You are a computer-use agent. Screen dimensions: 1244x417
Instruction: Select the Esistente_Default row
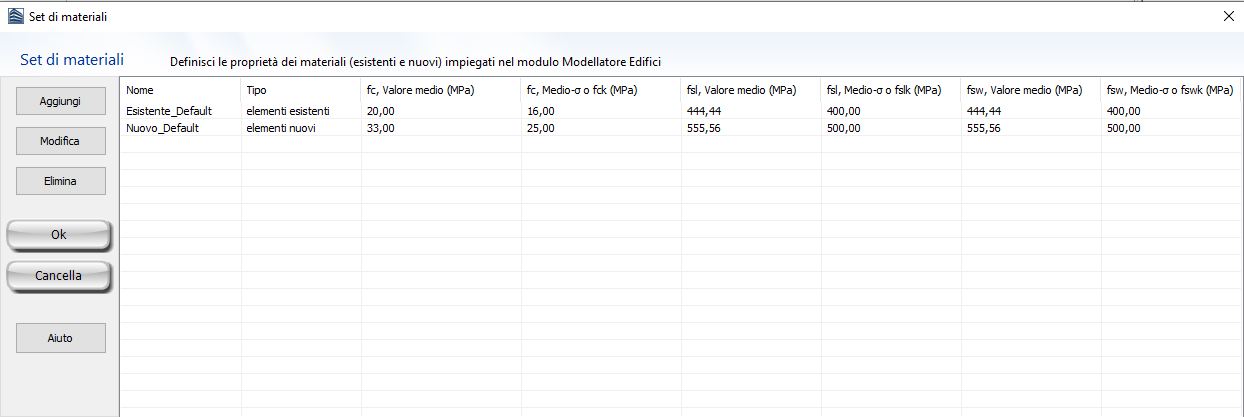click(x=169, y=111)
